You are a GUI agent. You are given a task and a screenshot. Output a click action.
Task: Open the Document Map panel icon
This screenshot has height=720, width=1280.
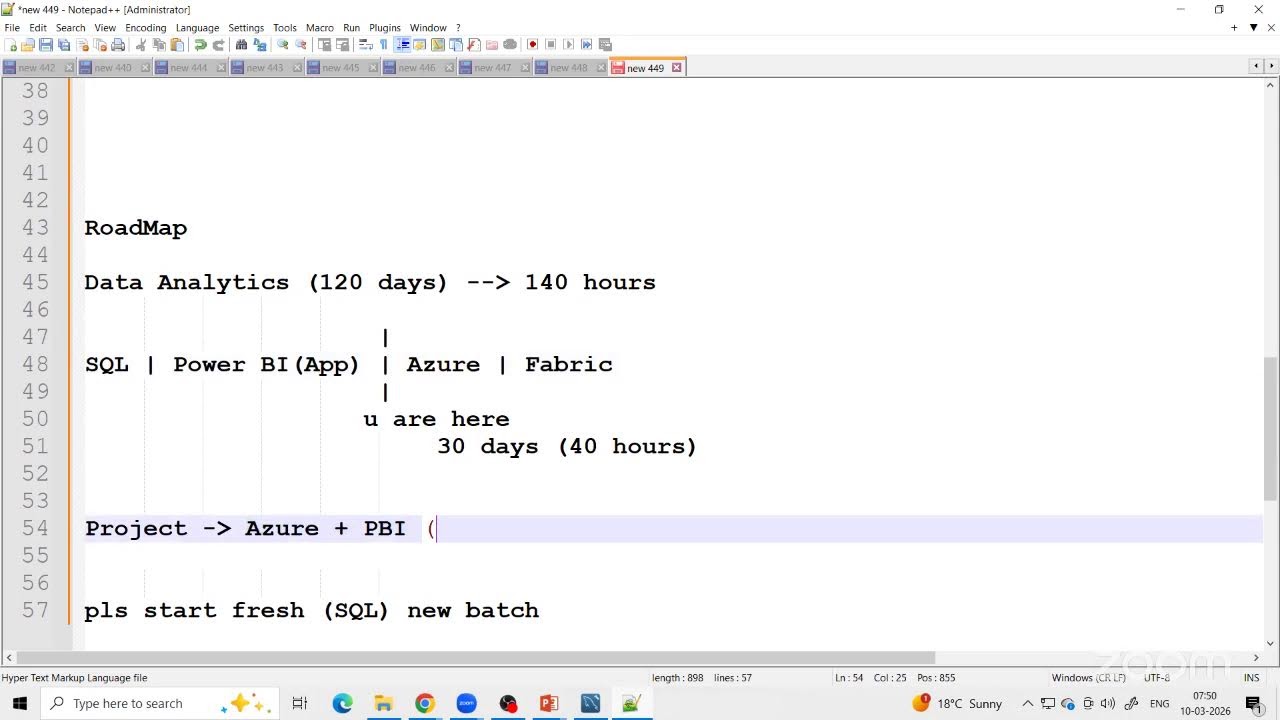437,44
